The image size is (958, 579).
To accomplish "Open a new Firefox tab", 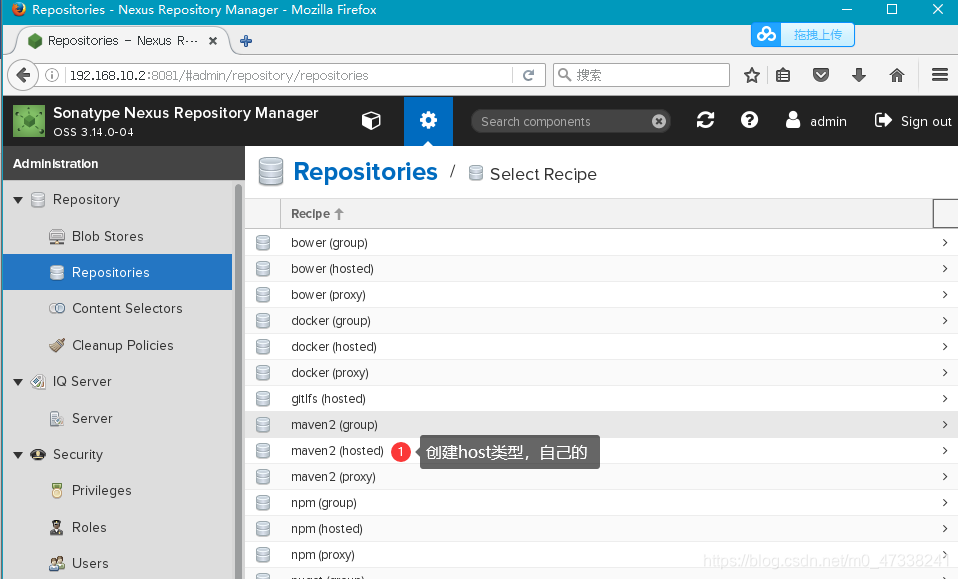I will pos(246,41).
